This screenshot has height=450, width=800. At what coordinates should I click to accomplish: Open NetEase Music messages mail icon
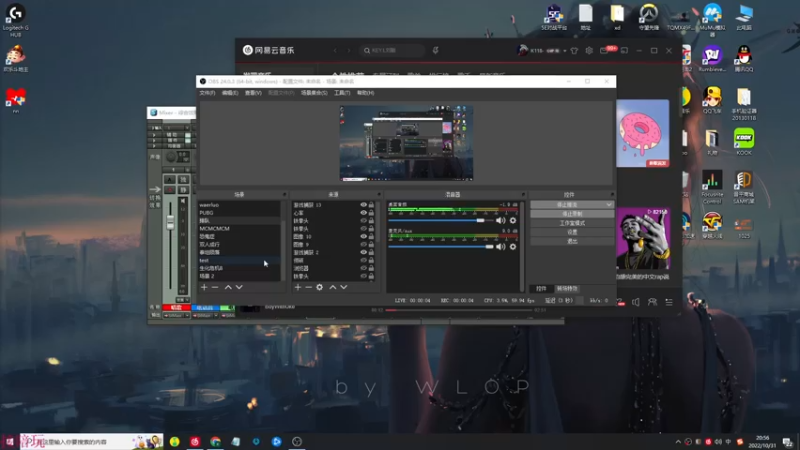(x=605, y=51)
